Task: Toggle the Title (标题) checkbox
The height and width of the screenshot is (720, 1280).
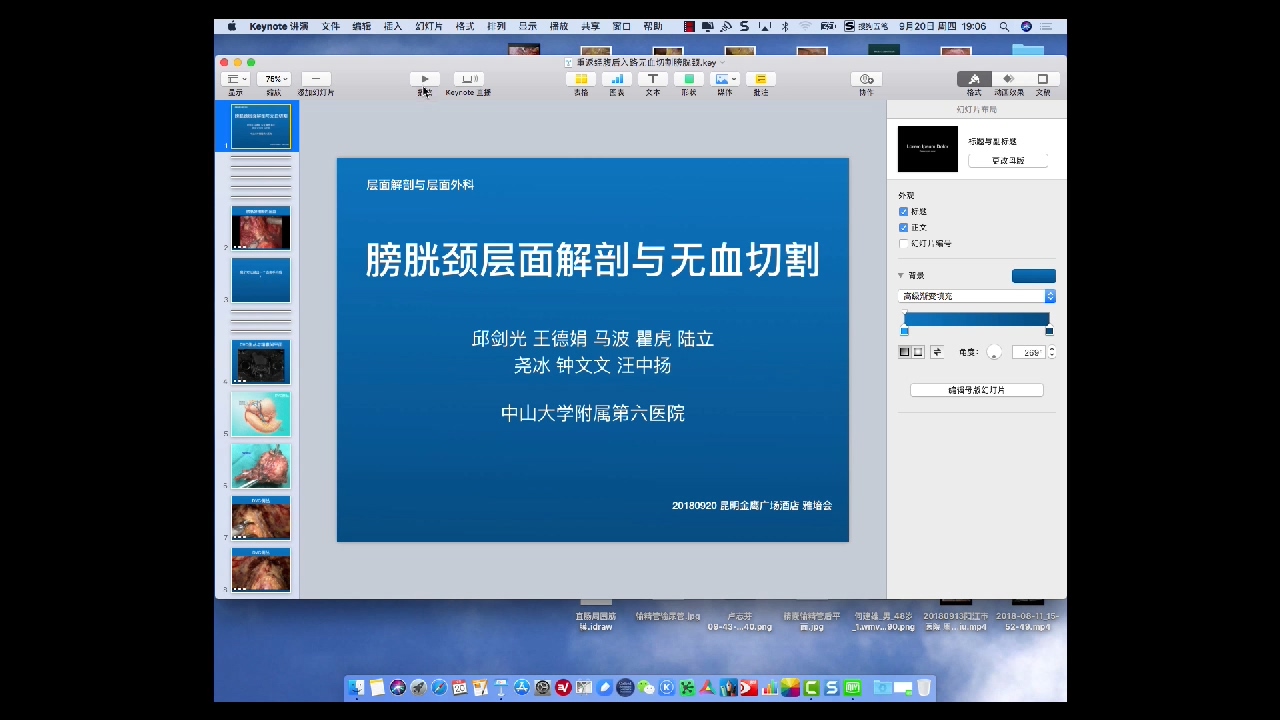Action: (x=904, y=212)
